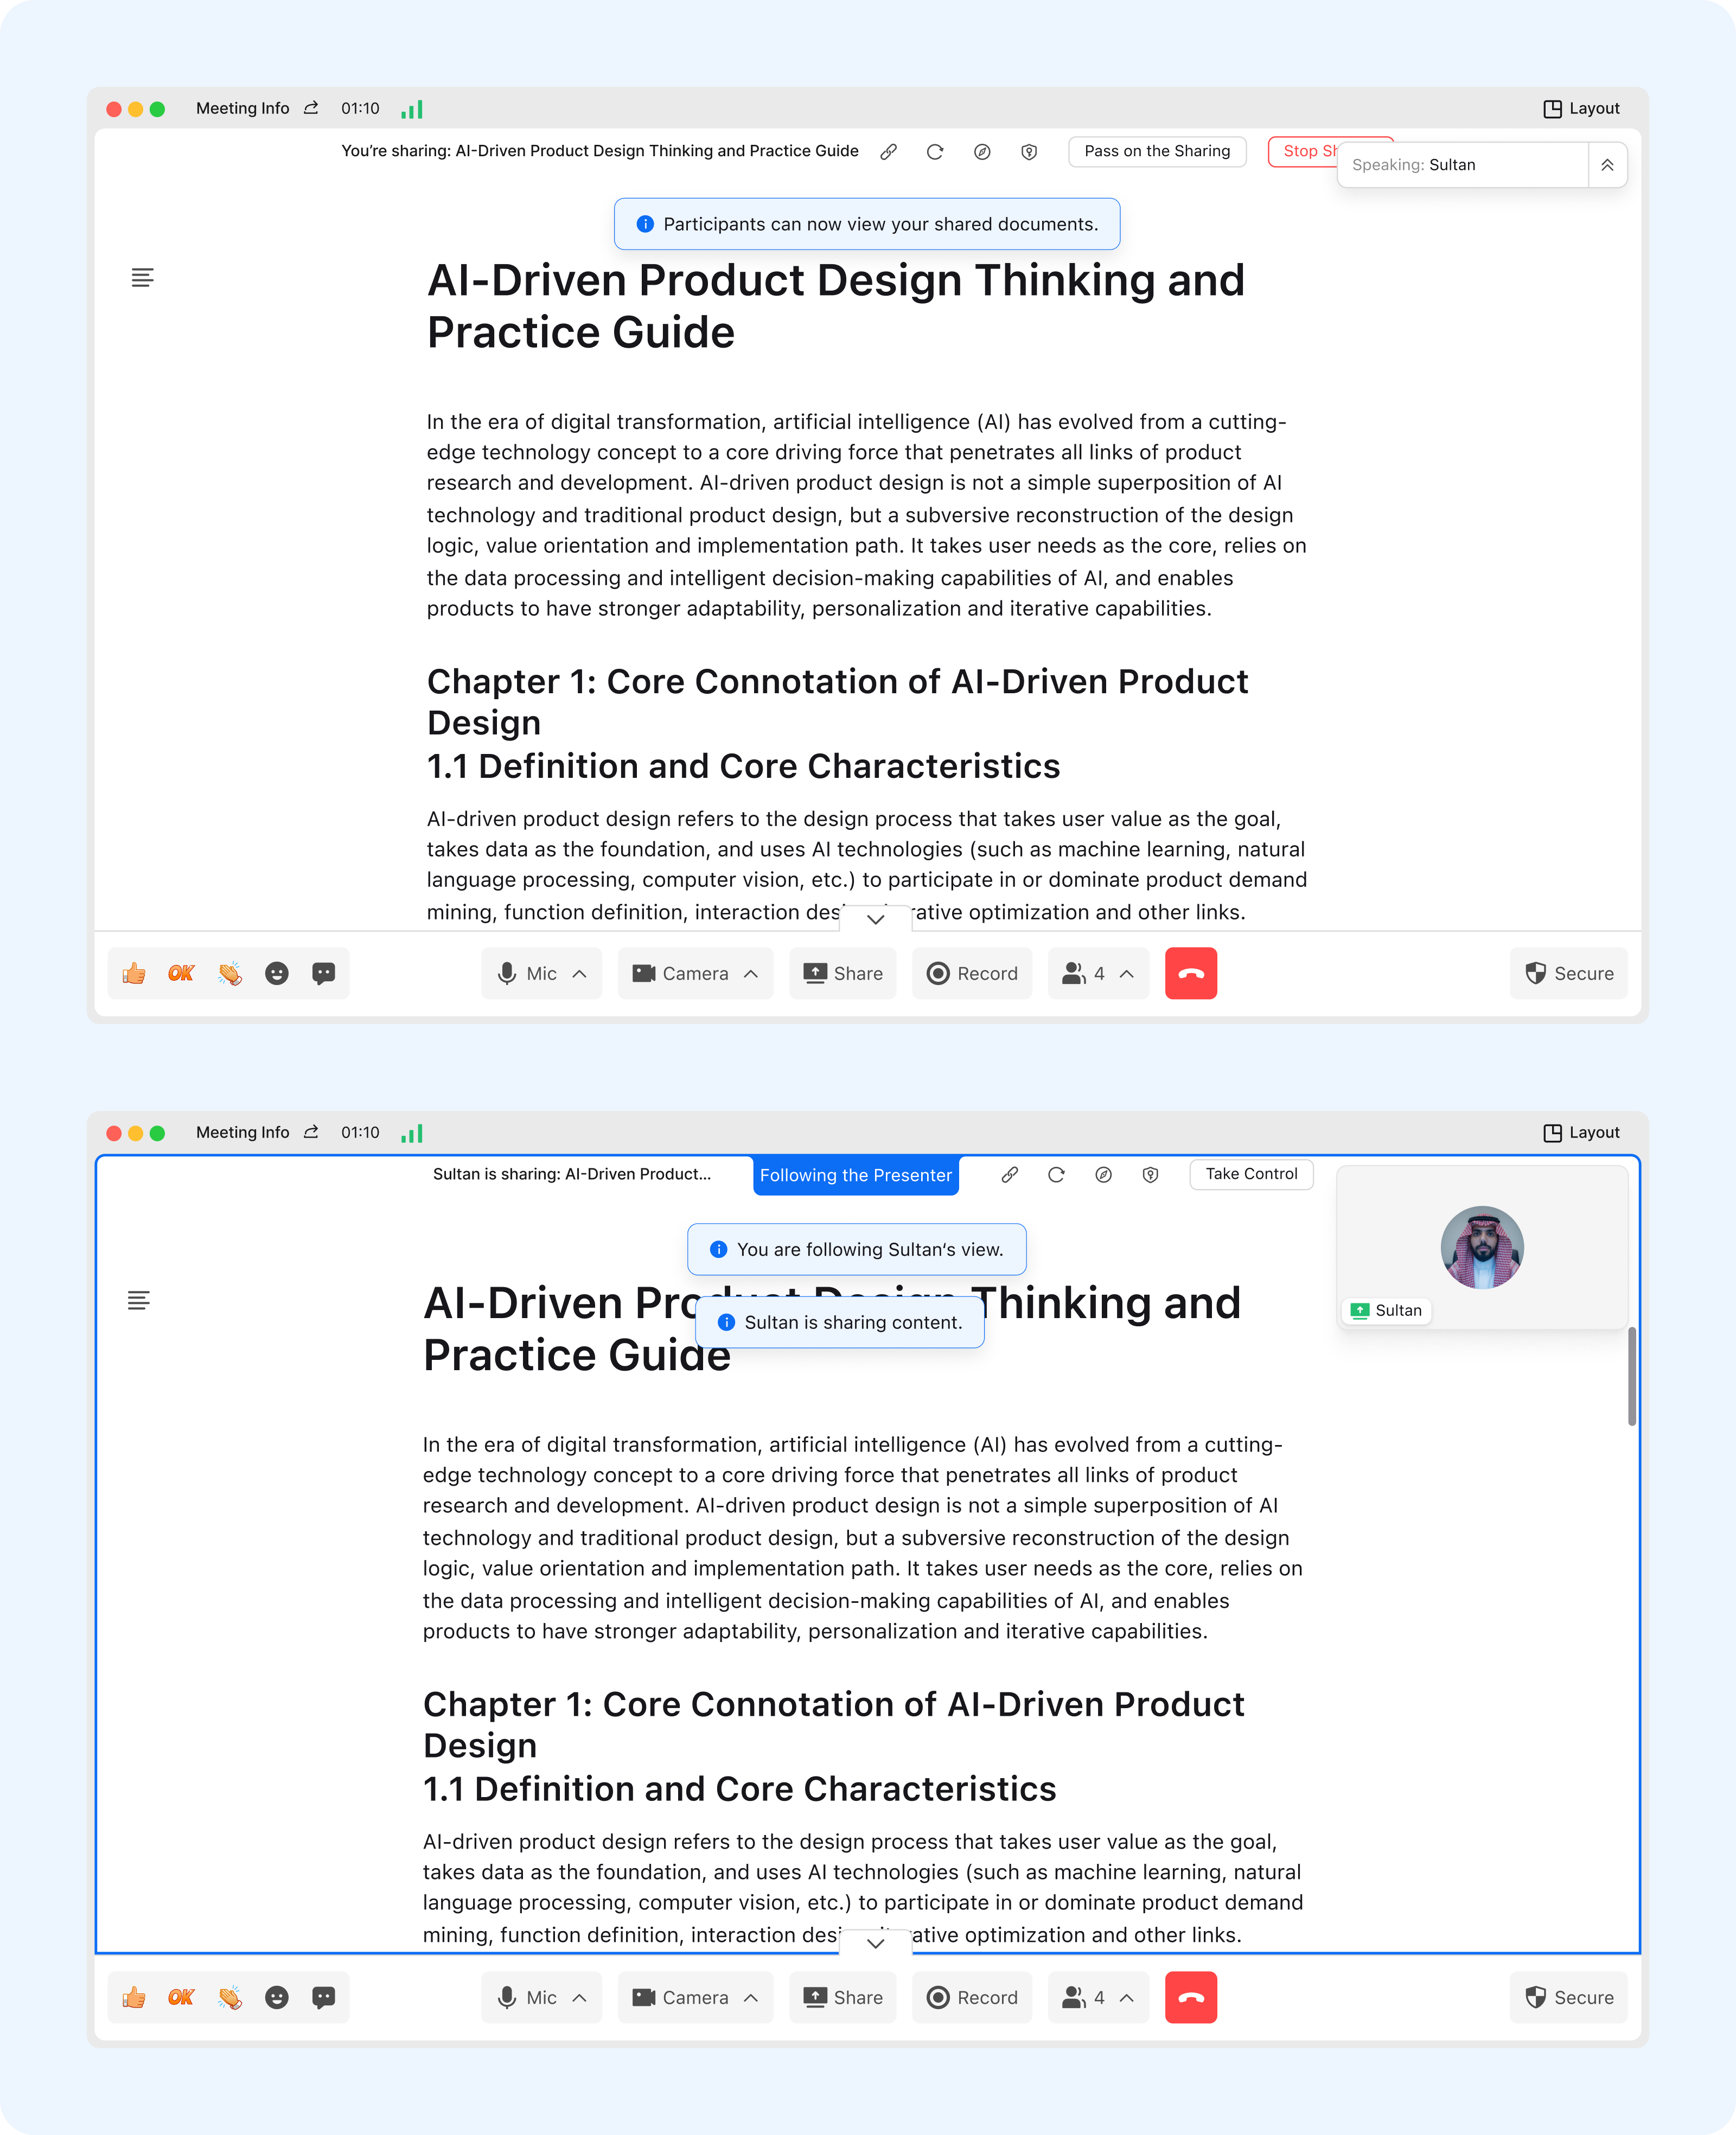Expand Mic options arrow in bottom window
Viewport: 1736px width, 2135px height.
579,1997
